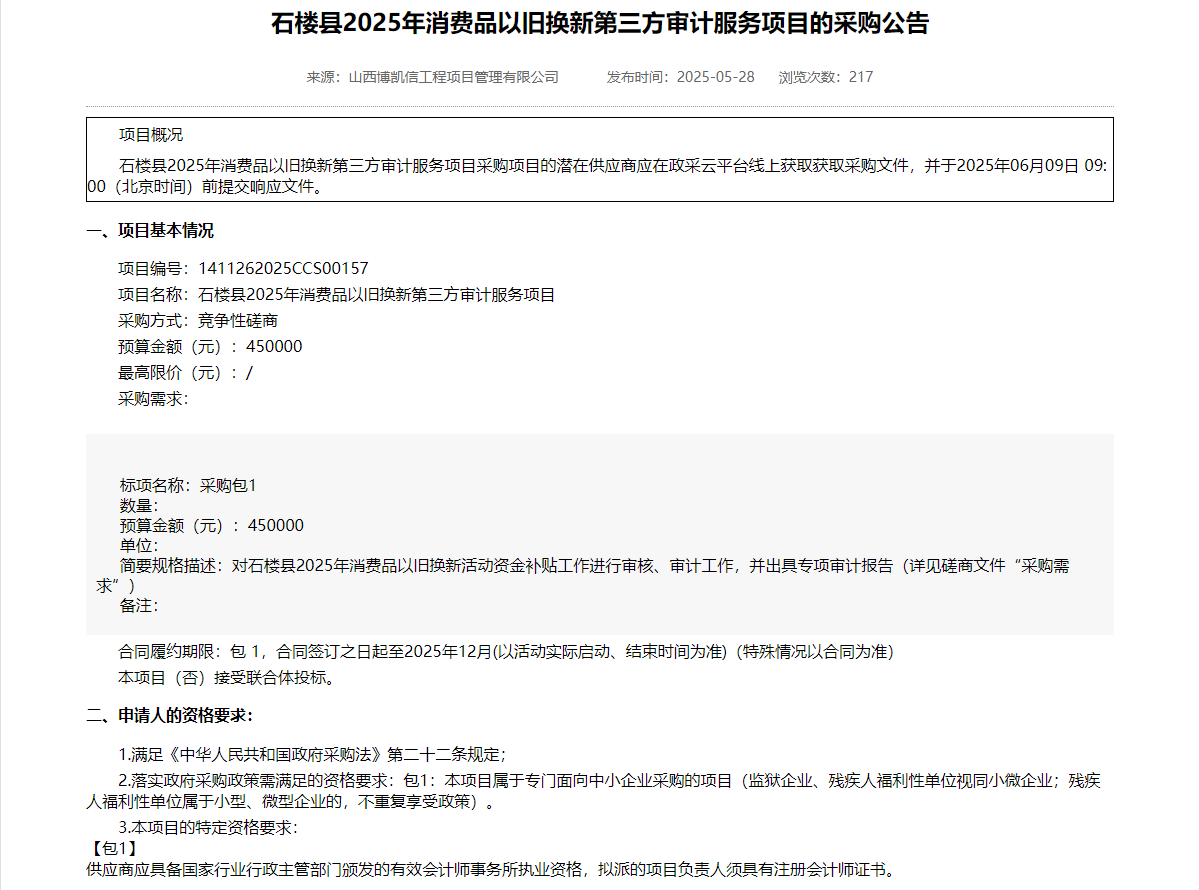Click 预算金额 450000 inside gray box
1199x890 pixels.
pos(212,525)
